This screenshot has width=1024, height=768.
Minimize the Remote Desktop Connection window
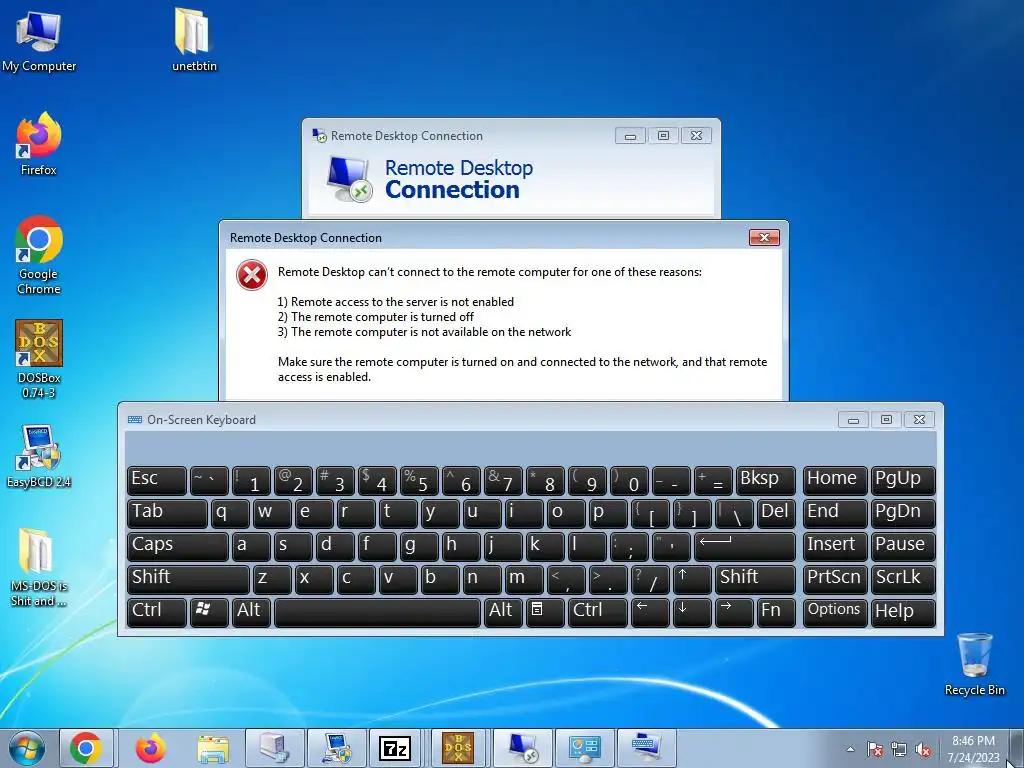click(x=630, y=136)
